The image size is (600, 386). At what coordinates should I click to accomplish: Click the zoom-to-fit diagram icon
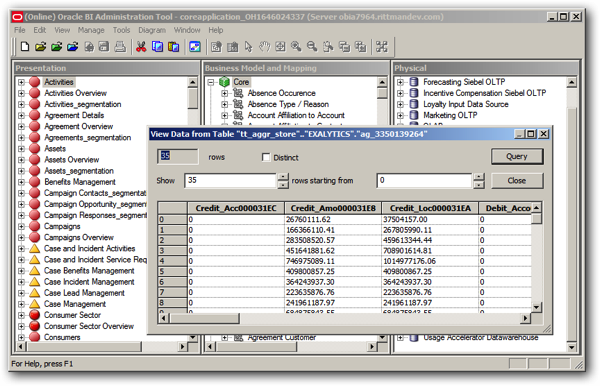click(280, 47)
